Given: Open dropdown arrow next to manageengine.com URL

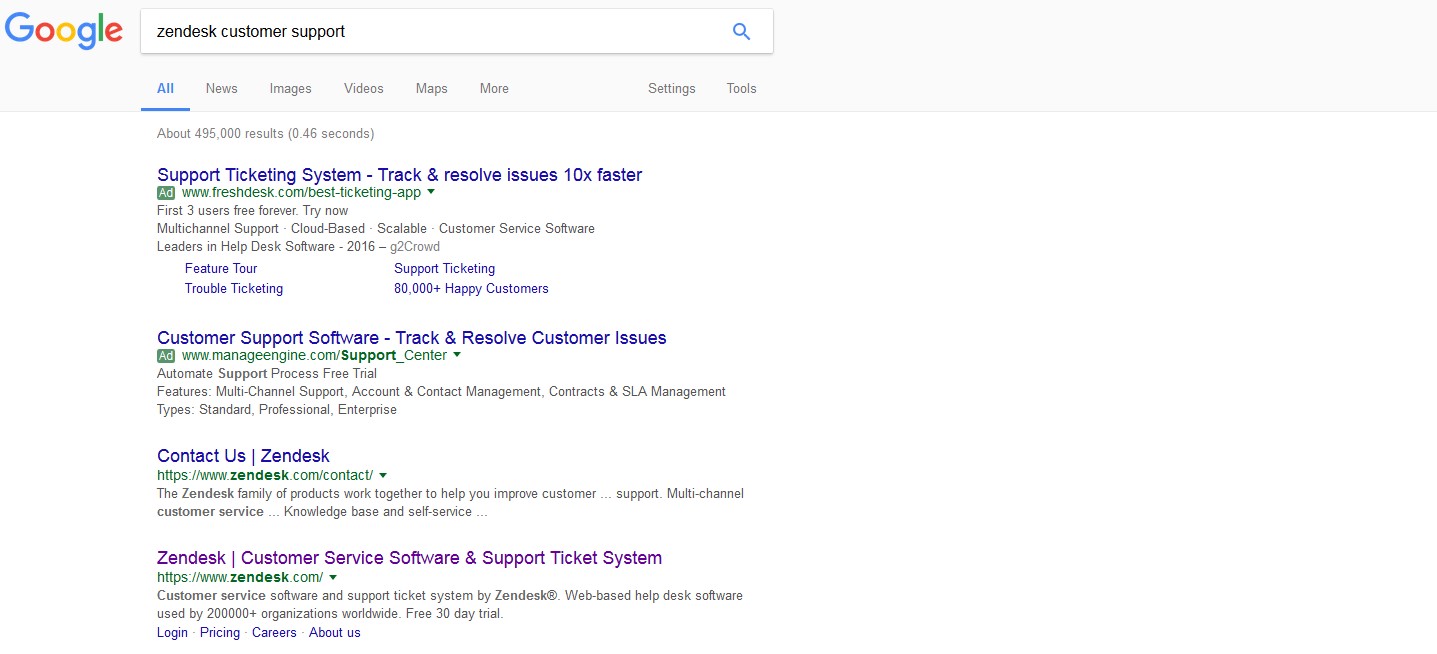Looking at the screenshot, I should 457,355.
